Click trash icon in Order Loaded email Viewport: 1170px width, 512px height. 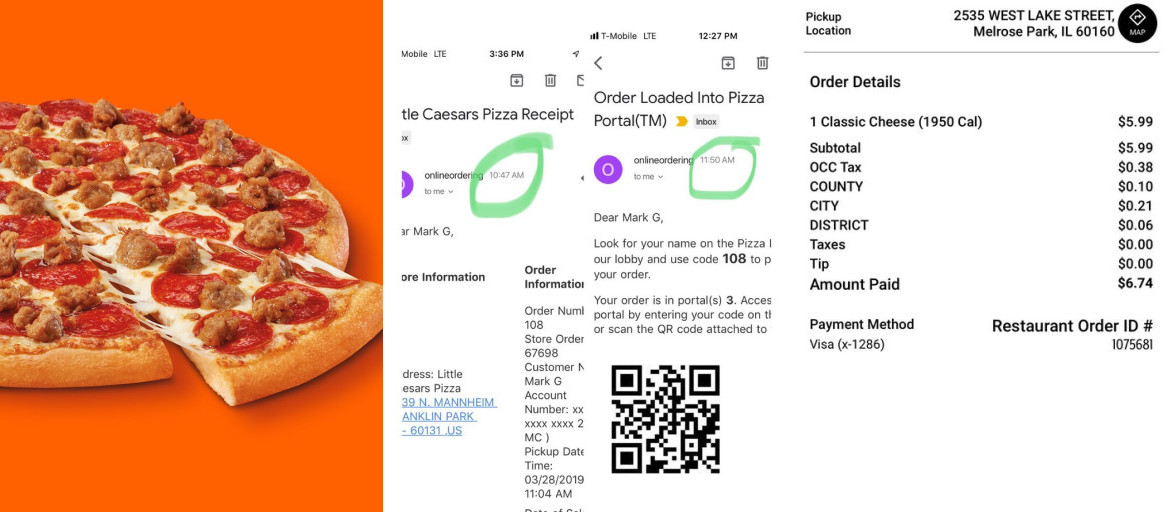[763, 63]
